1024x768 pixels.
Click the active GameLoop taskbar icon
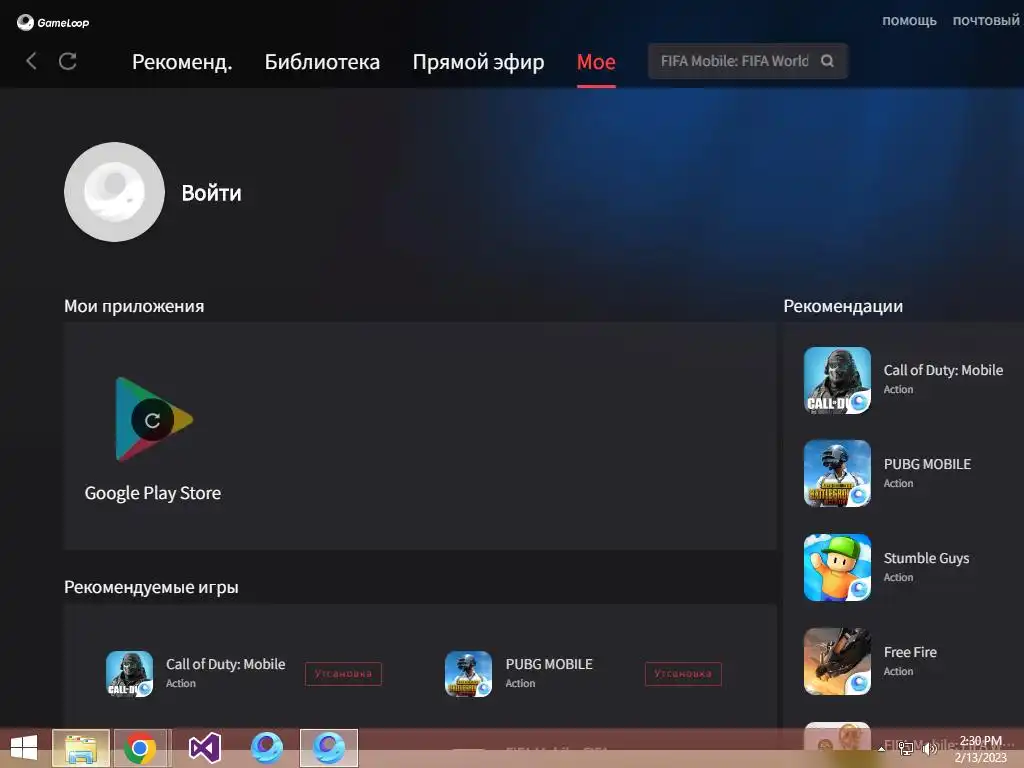coord(328,748)
